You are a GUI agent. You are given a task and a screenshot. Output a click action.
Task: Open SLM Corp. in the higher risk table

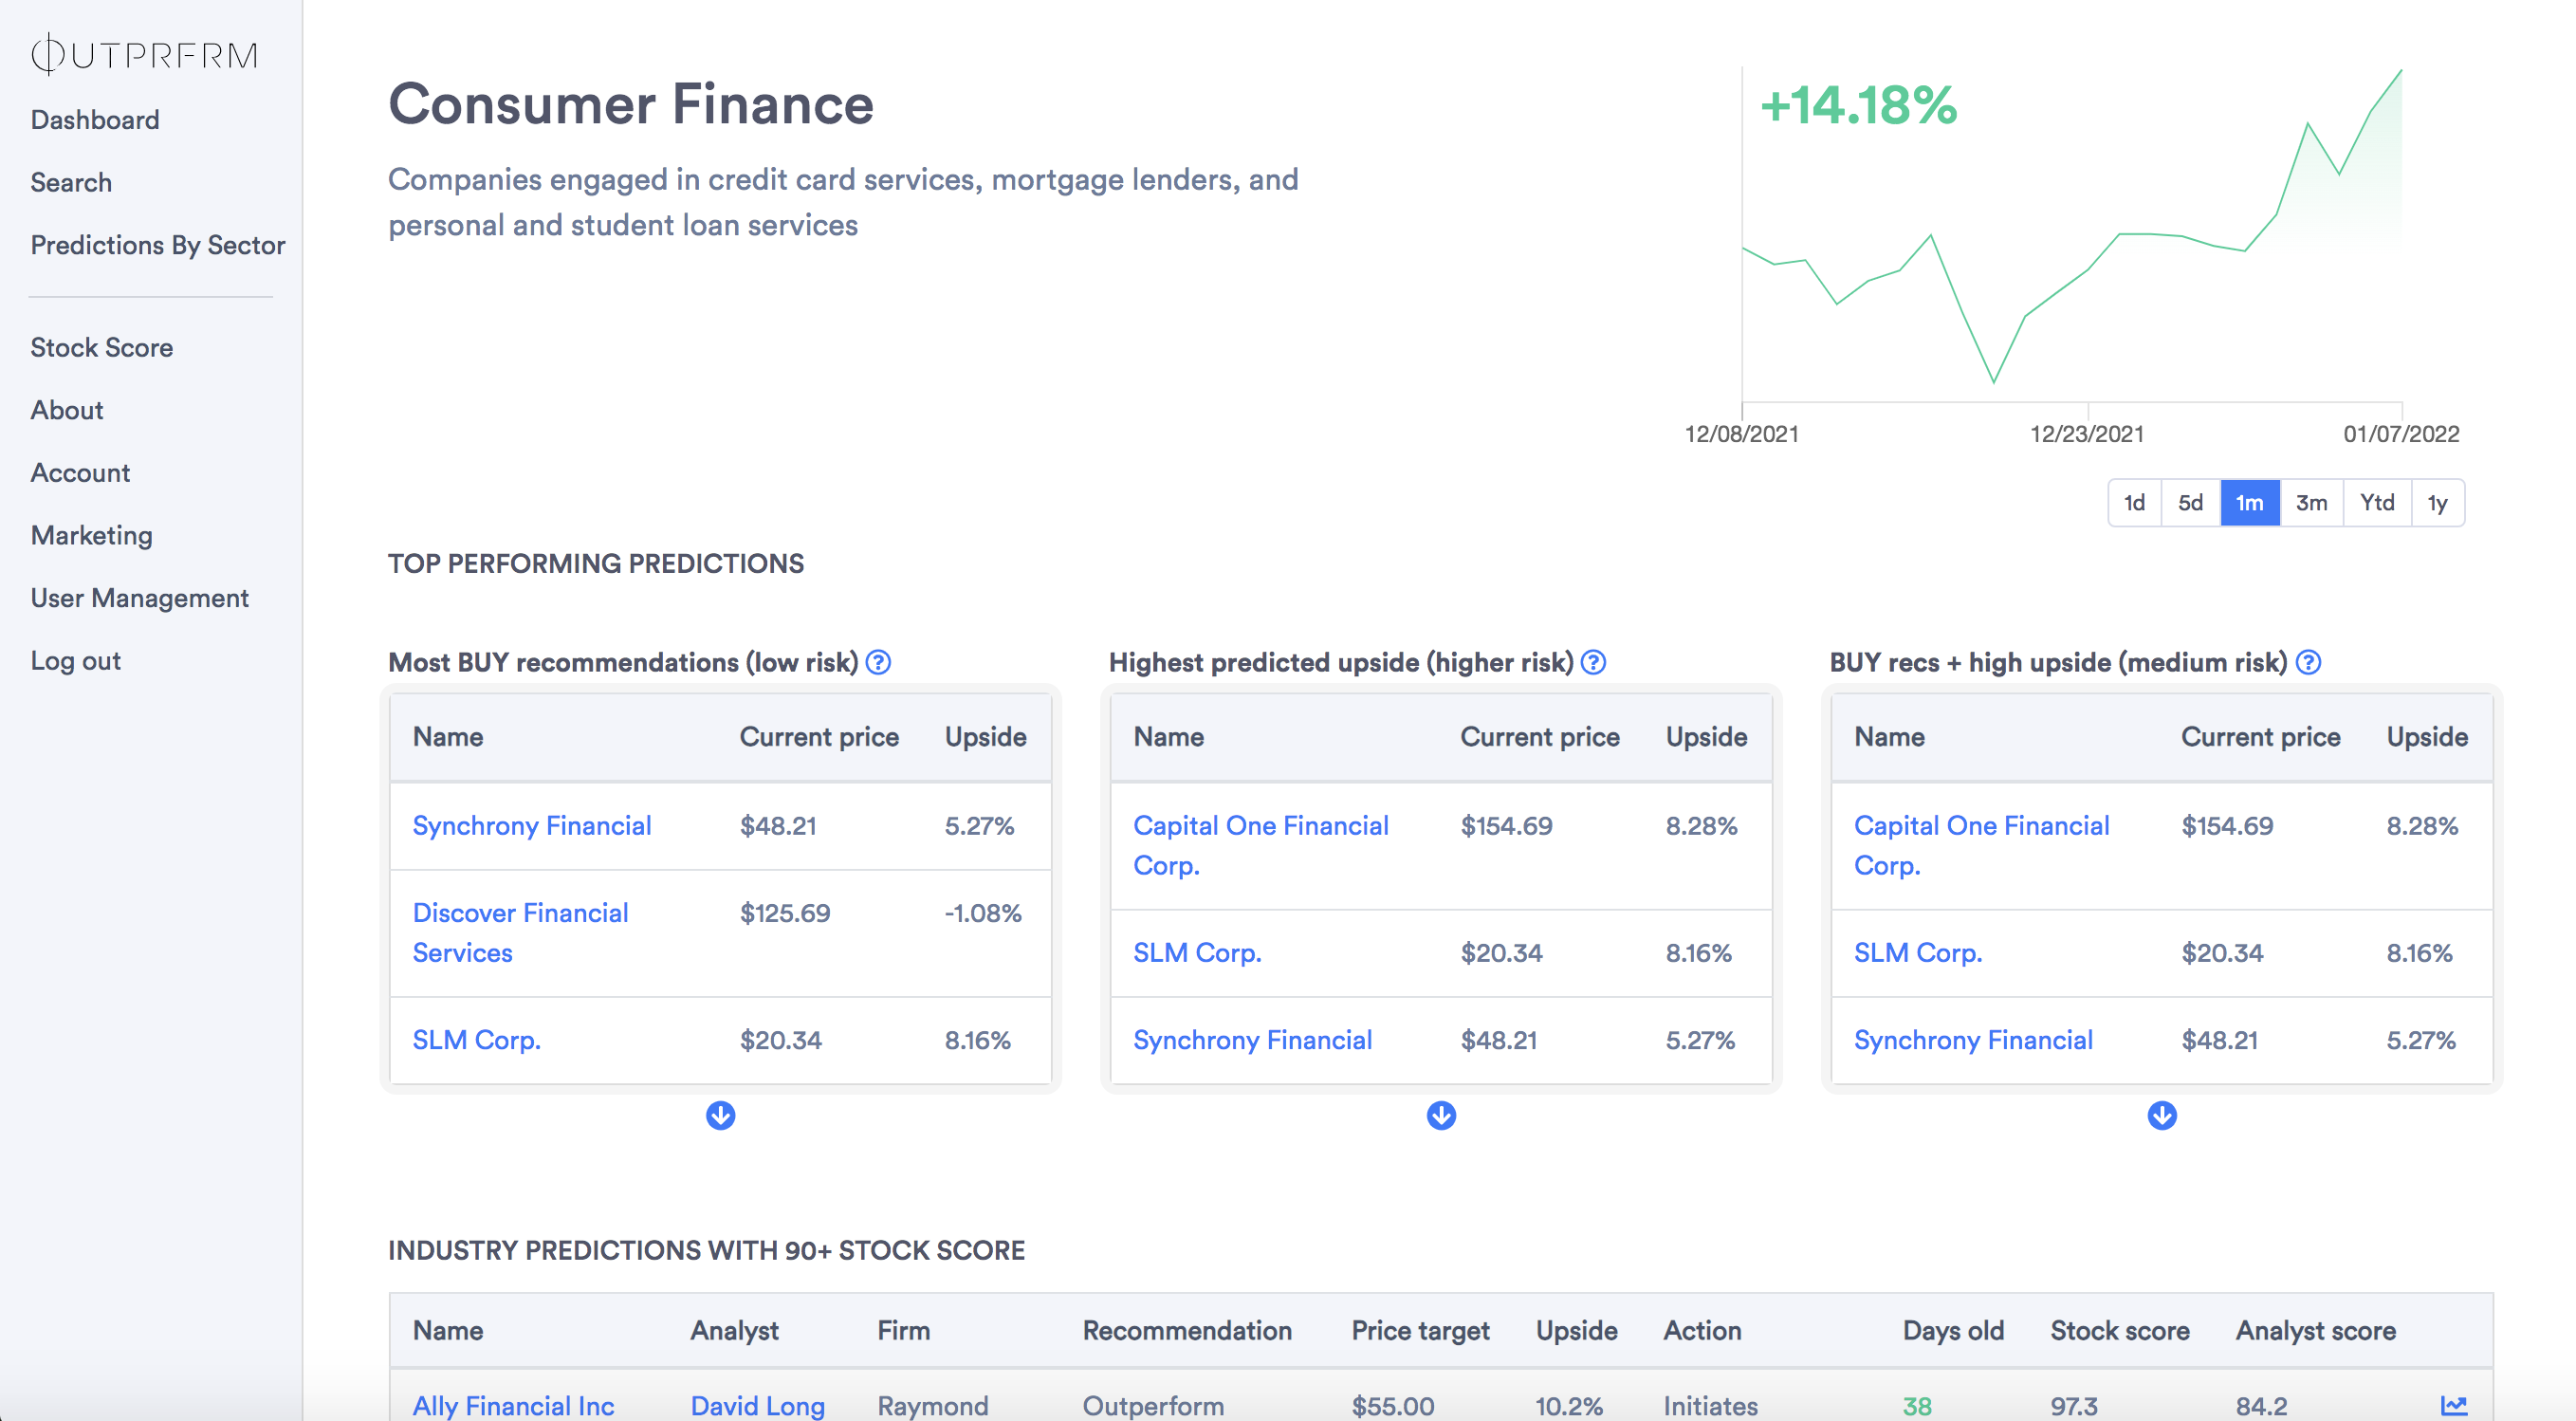click(x=1197, y=953)
